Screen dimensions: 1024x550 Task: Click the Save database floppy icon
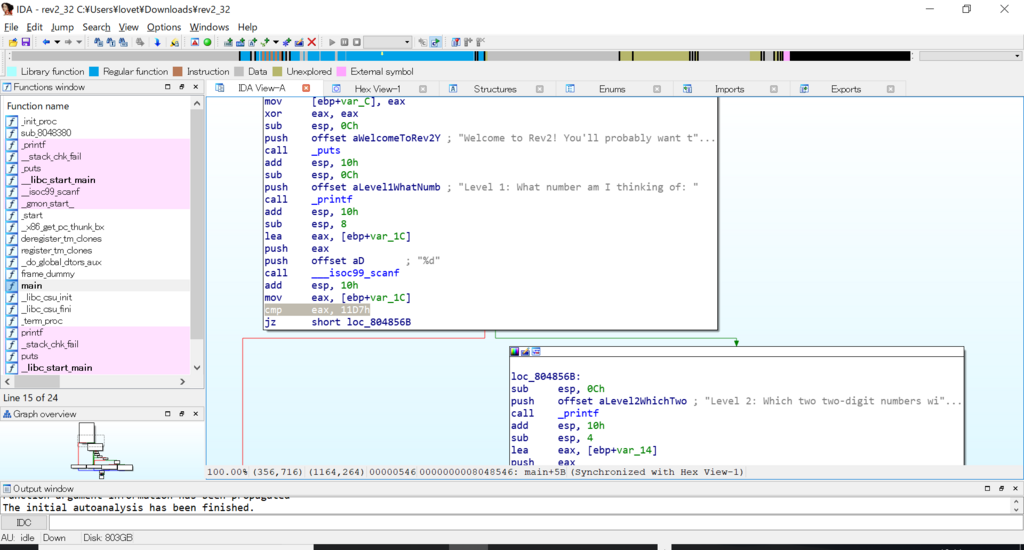(x=25, y=42)
